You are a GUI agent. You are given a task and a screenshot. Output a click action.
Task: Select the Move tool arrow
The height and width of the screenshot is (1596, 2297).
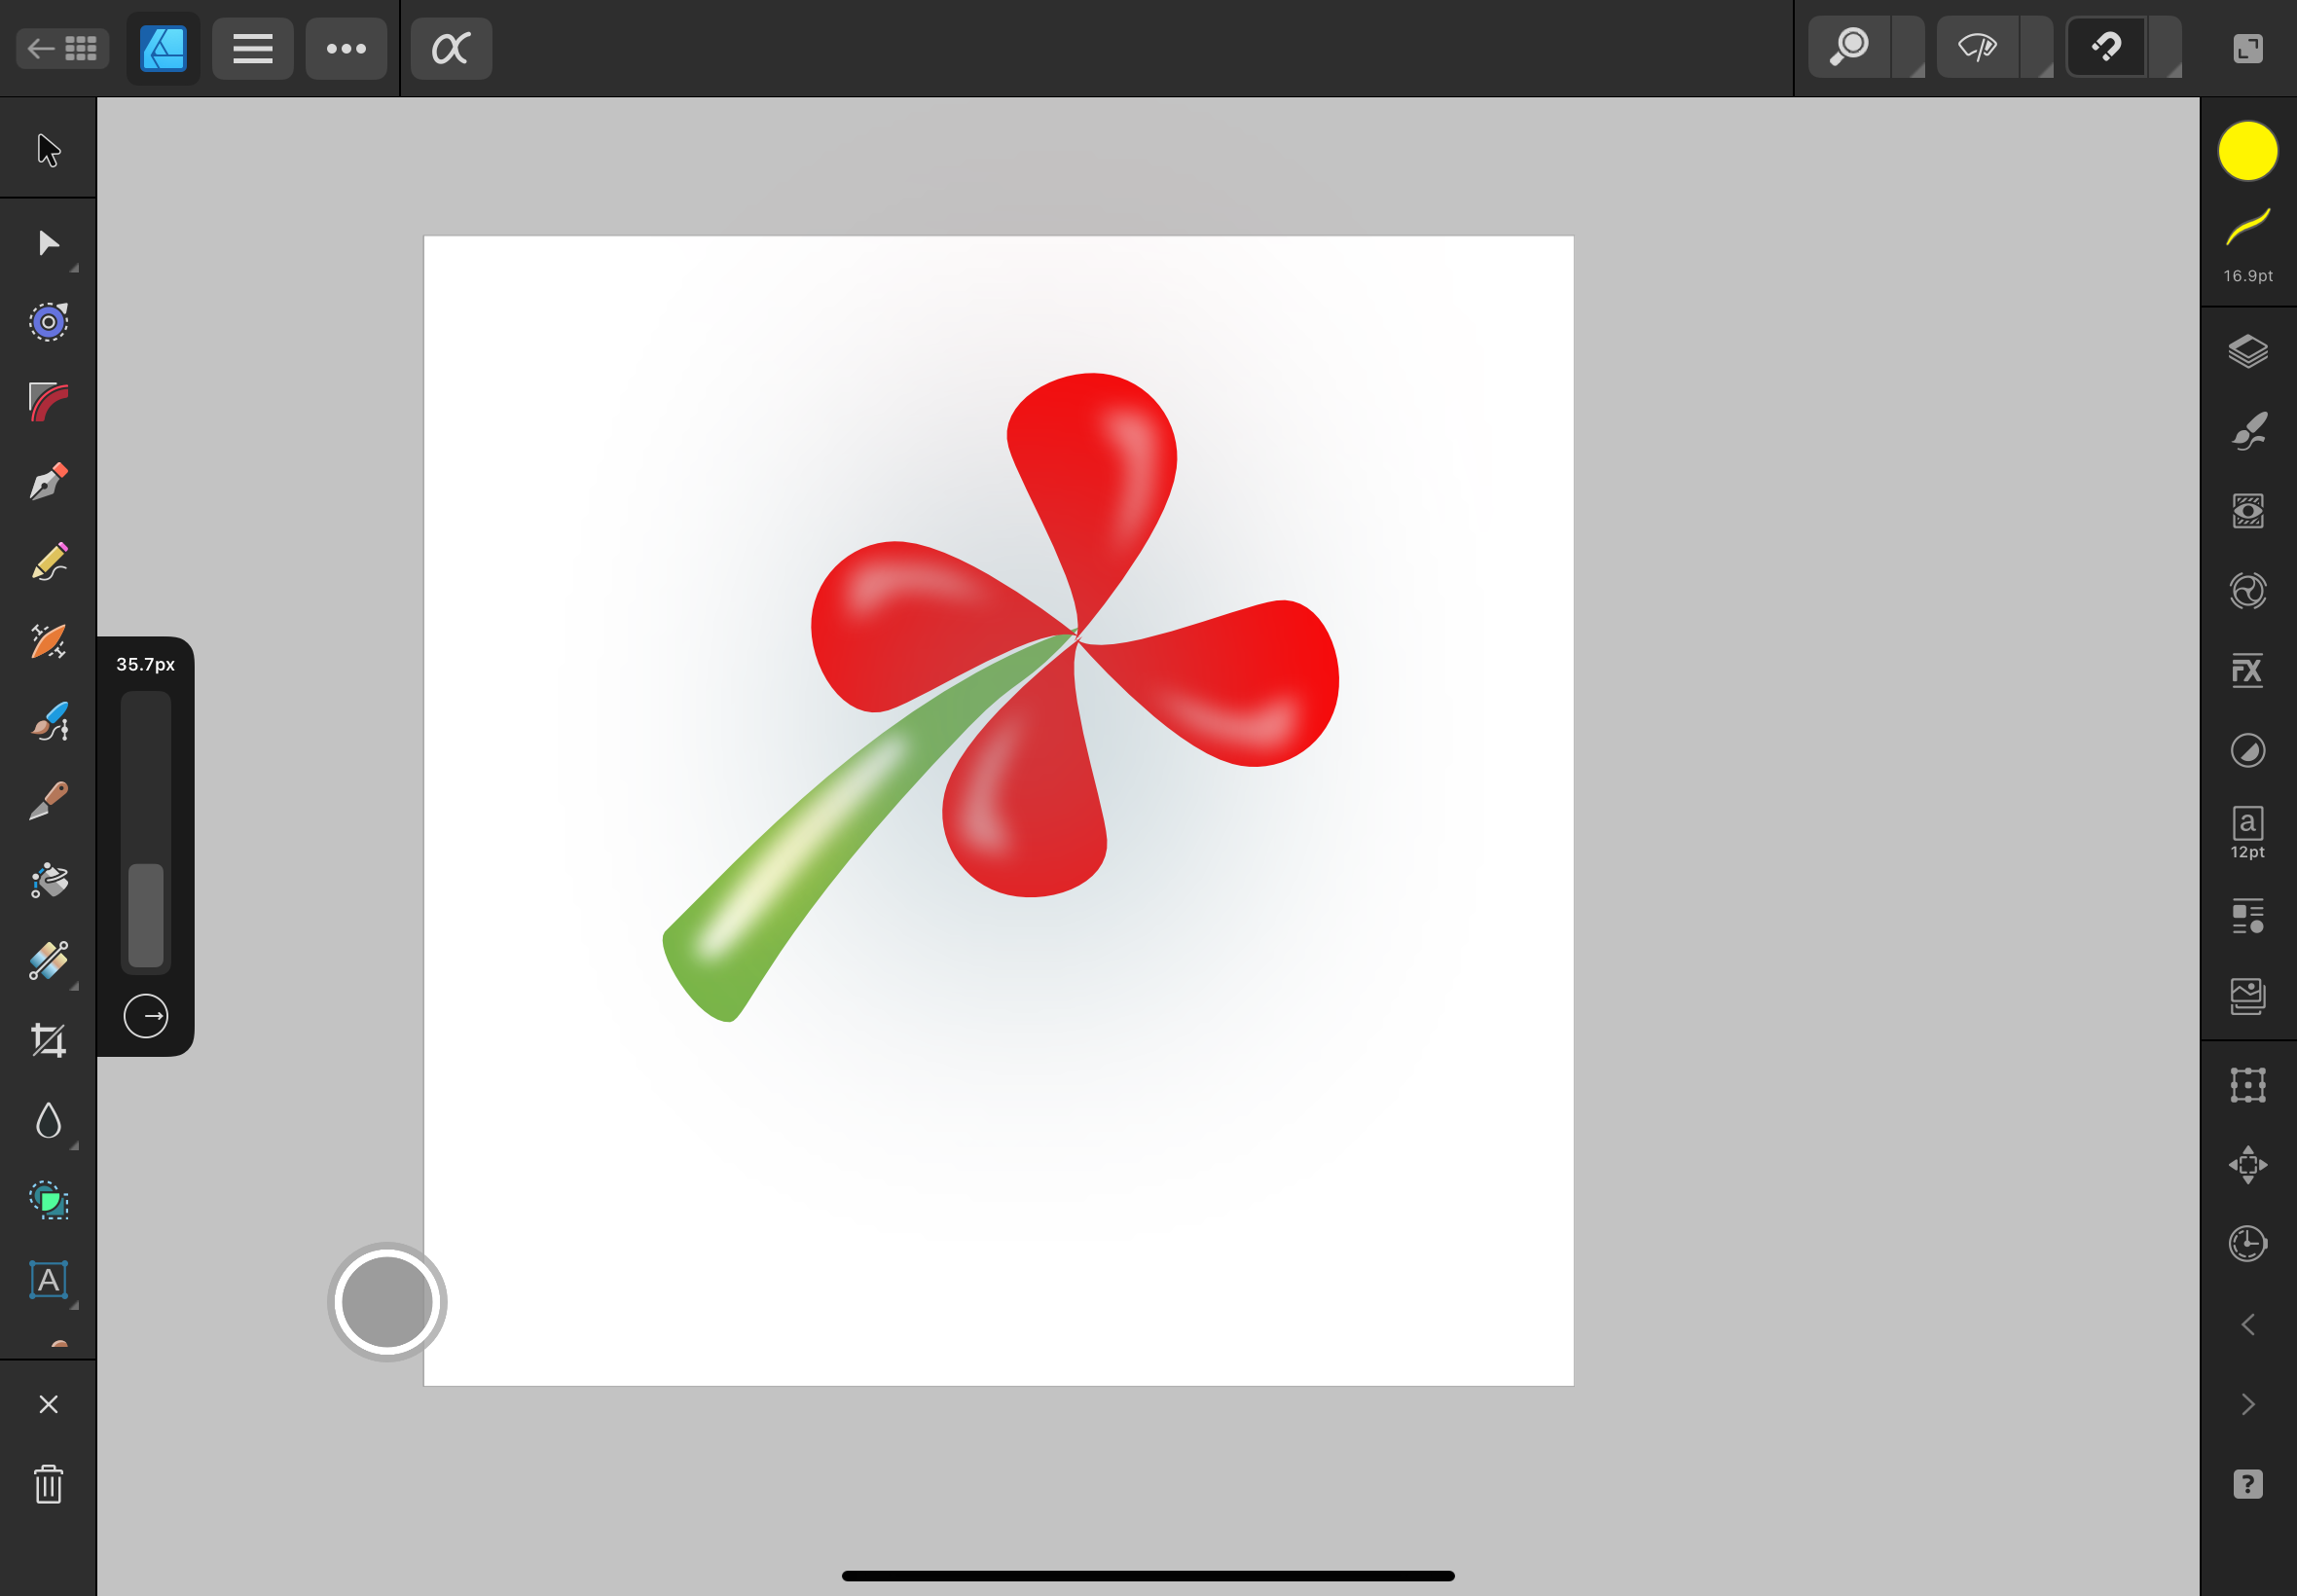tap(48, 150)
